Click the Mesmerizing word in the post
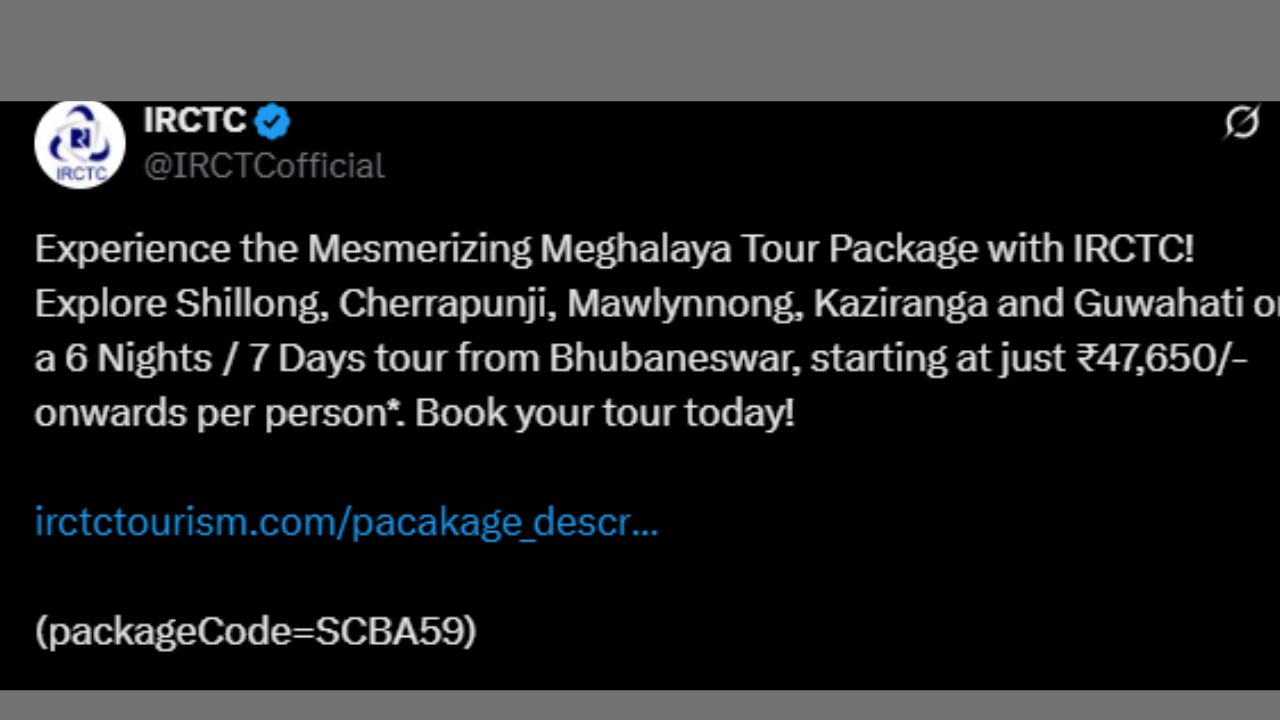This screenshot has width=1280, height=720. 420,250
